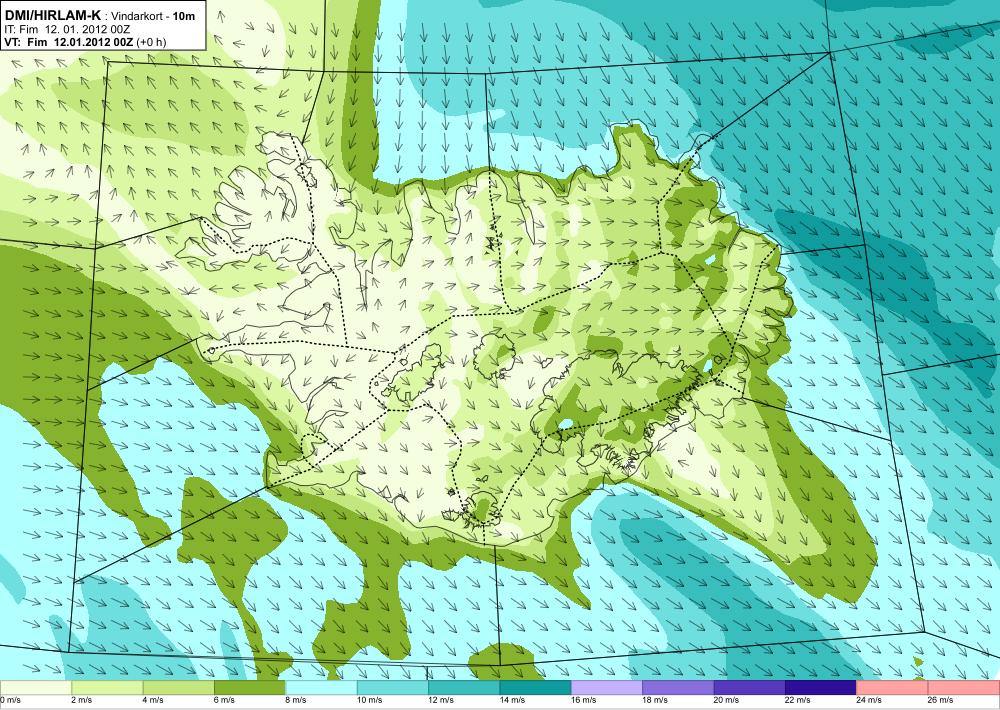The height and width of the screenshot is (710, 1000).
Task: Select the darkest purple 22–24 m/s legend swatch
Action: coord(821,688)
